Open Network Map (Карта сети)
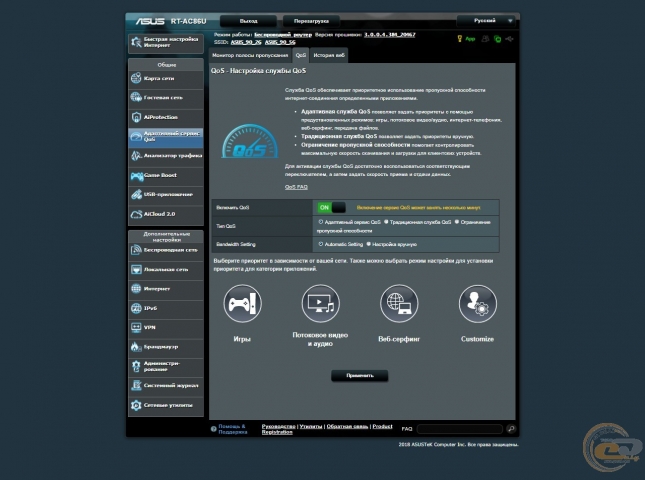 166,78
